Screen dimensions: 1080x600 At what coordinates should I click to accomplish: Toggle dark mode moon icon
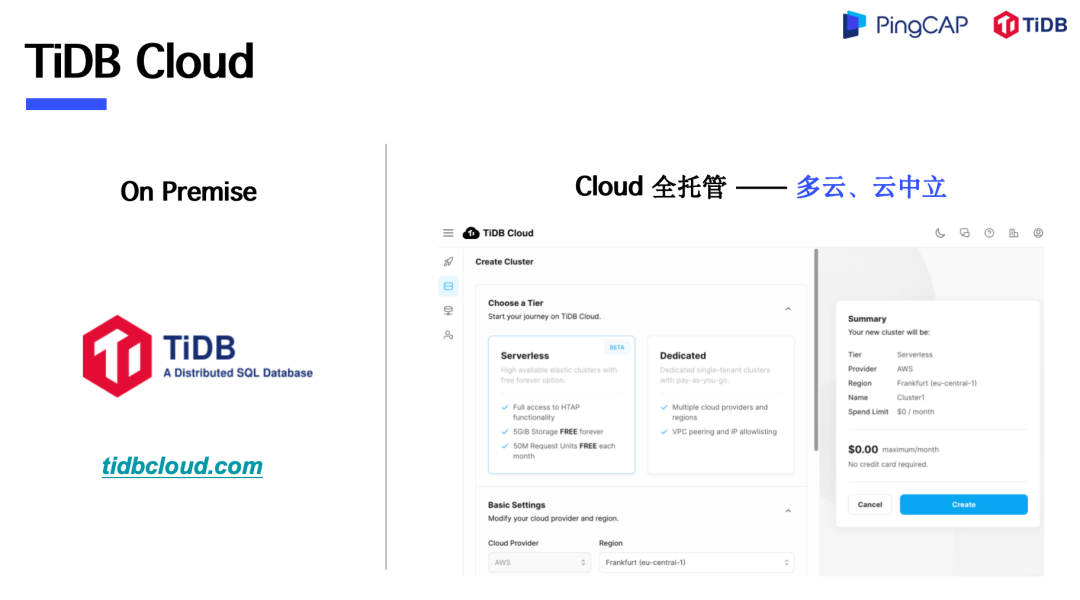click(939, 233)
